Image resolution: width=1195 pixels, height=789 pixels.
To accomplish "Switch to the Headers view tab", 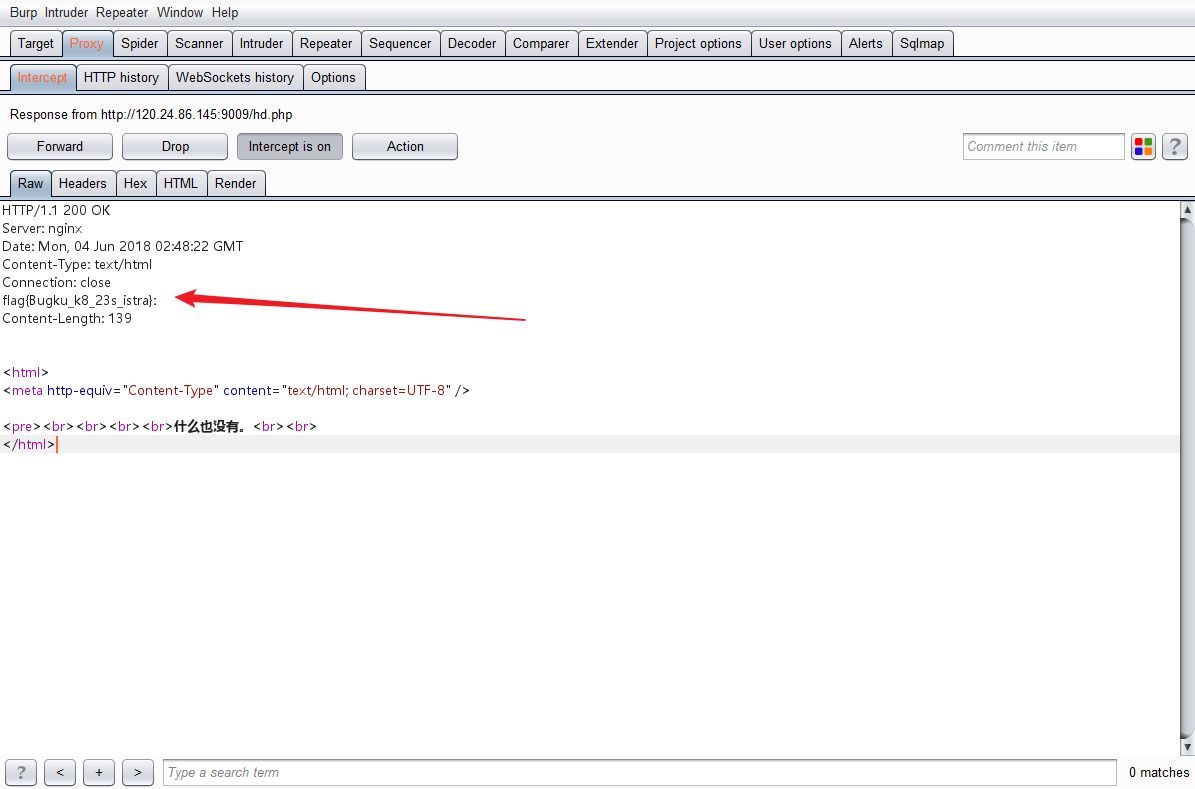I will (x=82, y=183).
